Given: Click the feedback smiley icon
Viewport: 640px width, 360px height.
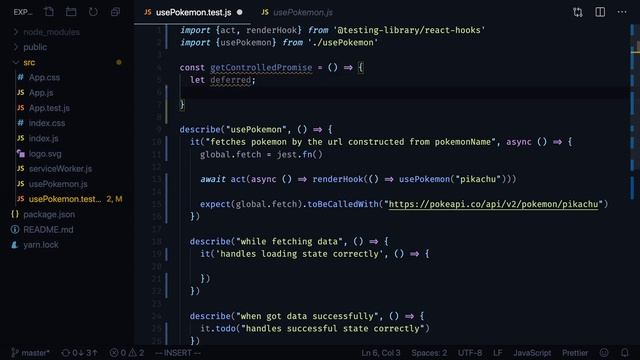Looking at the screenshot, I should [604, 352].
